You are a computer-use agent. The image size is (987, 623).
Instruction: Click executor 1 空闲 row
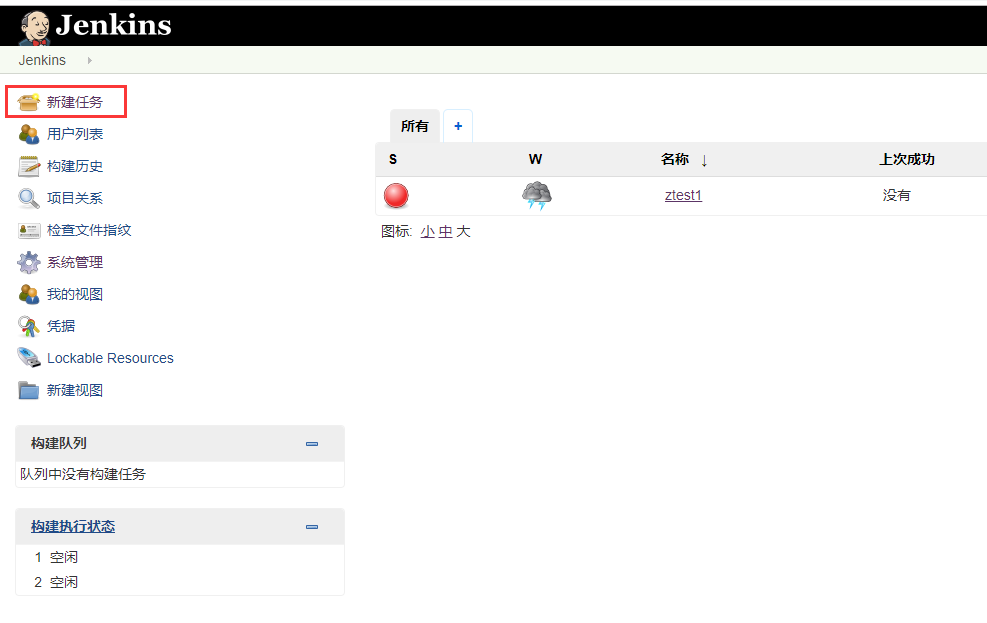pos(179,558)
